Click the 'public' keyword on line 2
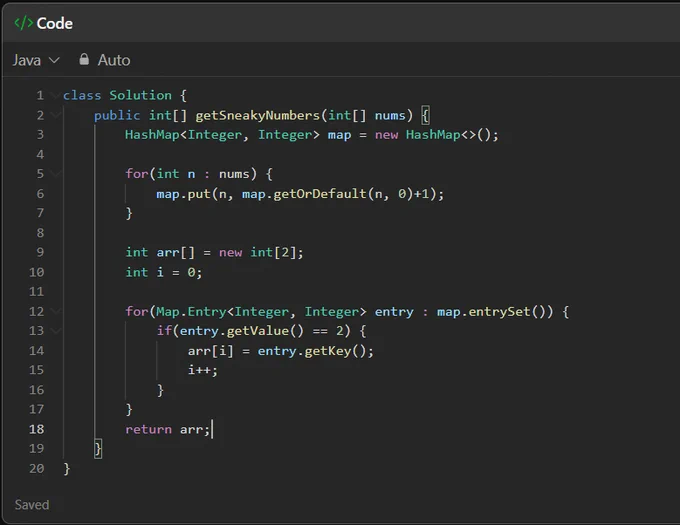 (x=117, y=115)
